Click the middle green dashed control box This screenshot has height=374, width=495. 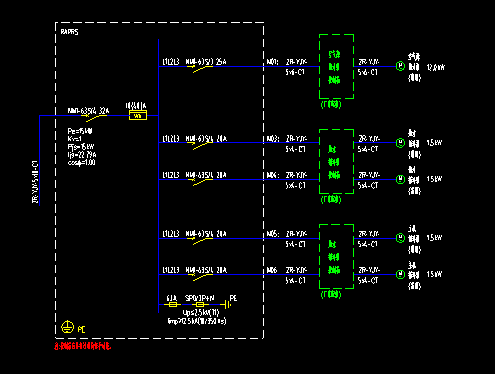pos(336,161)
